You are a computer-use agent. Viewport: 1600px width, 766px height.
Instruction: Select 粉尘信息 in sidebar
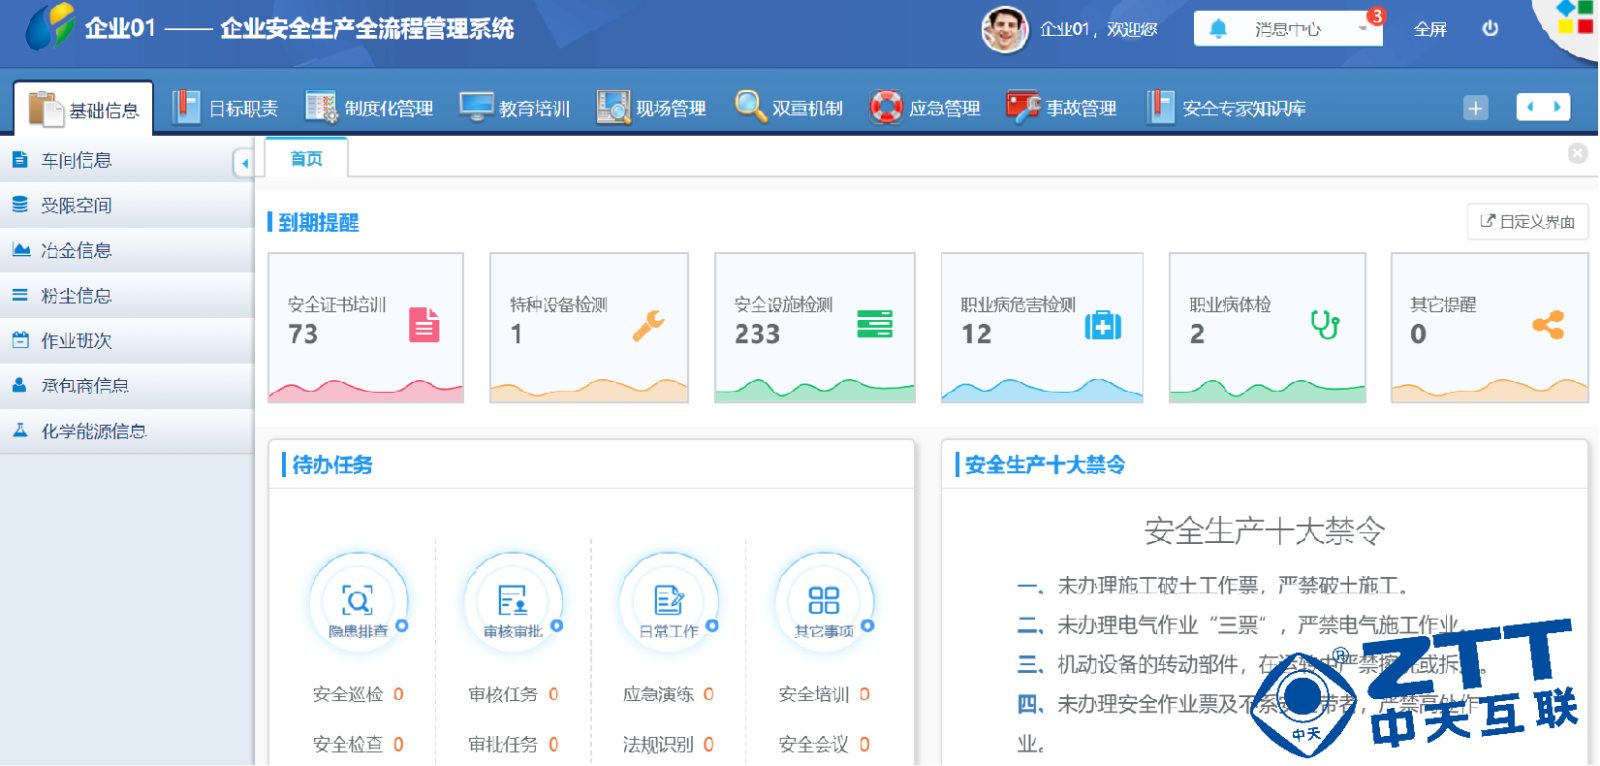(x=126, y=296)
